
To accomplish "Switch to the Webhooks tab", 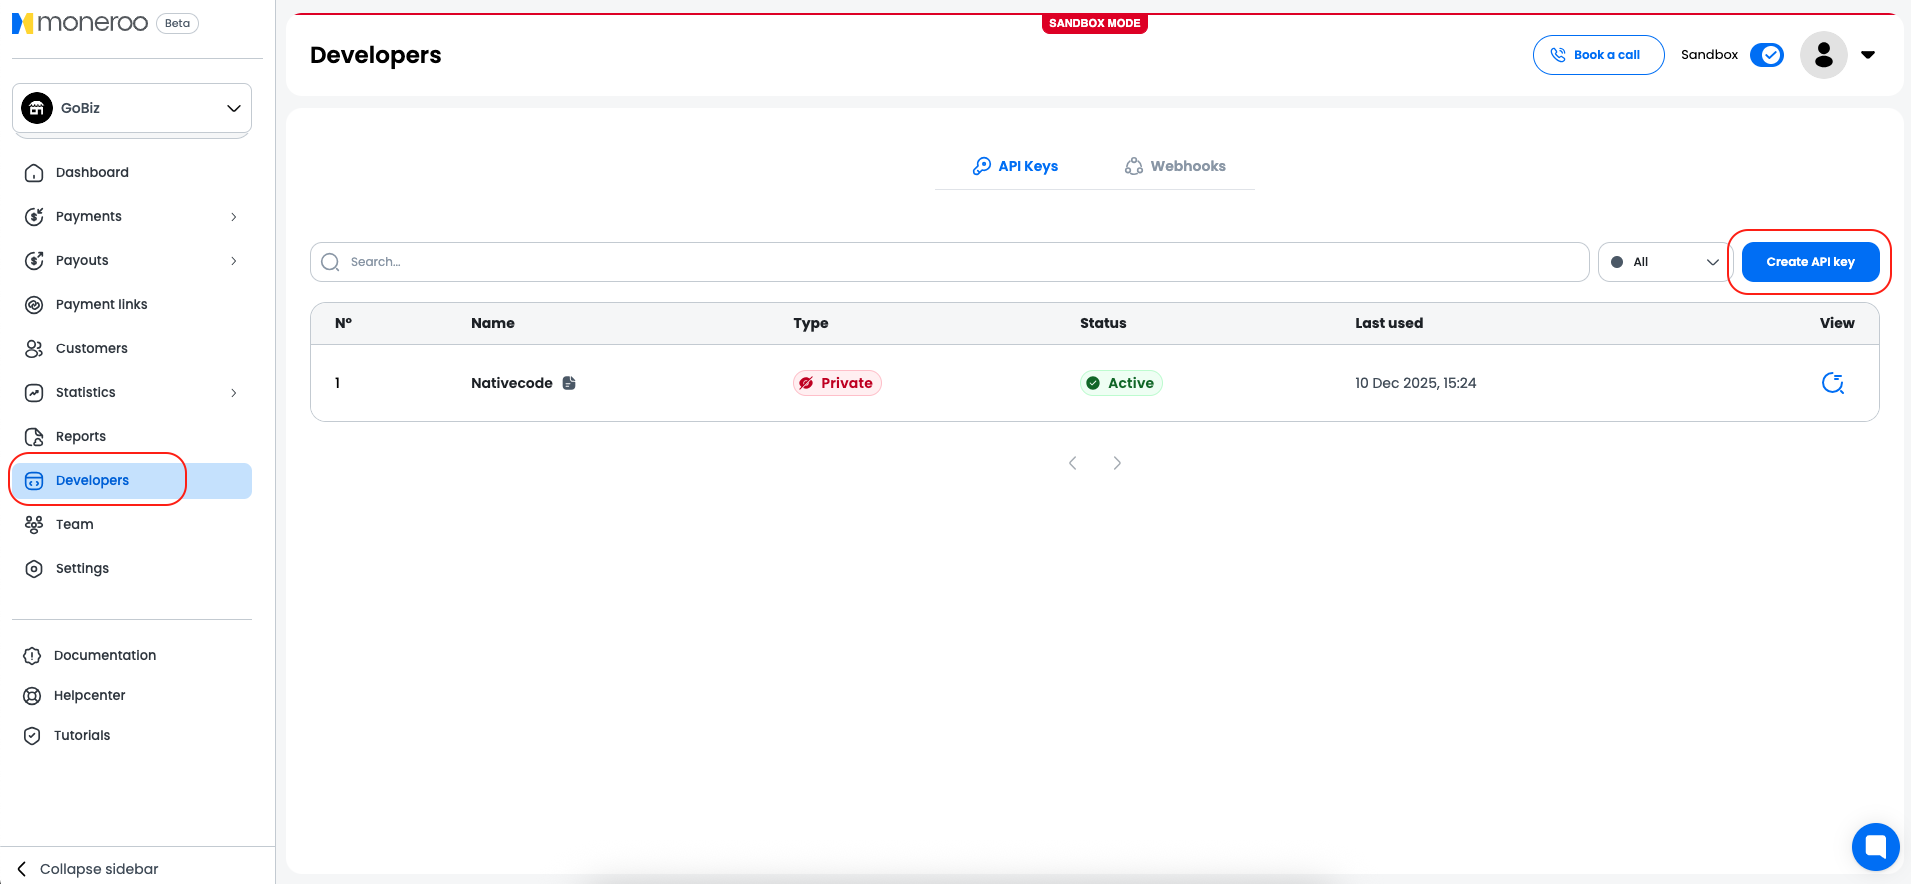I will 1175,166.
